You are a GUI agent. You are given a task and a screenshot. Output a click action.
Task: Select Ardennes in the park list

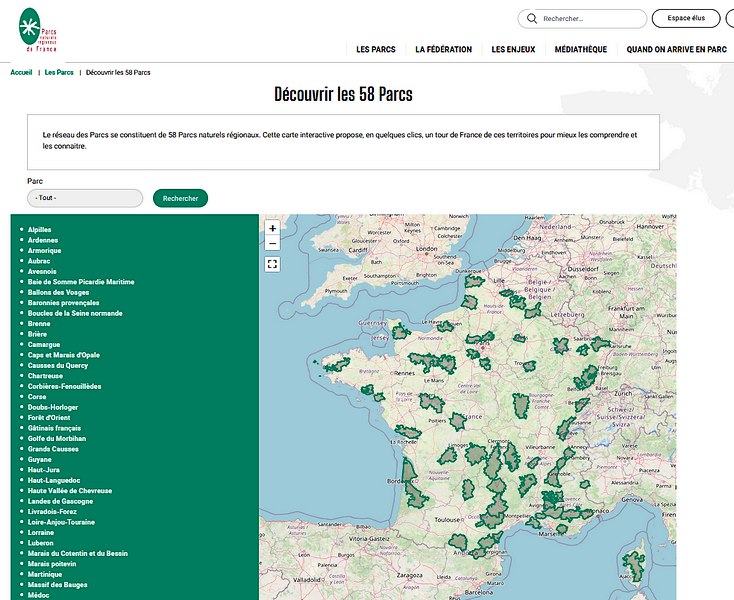43,240
